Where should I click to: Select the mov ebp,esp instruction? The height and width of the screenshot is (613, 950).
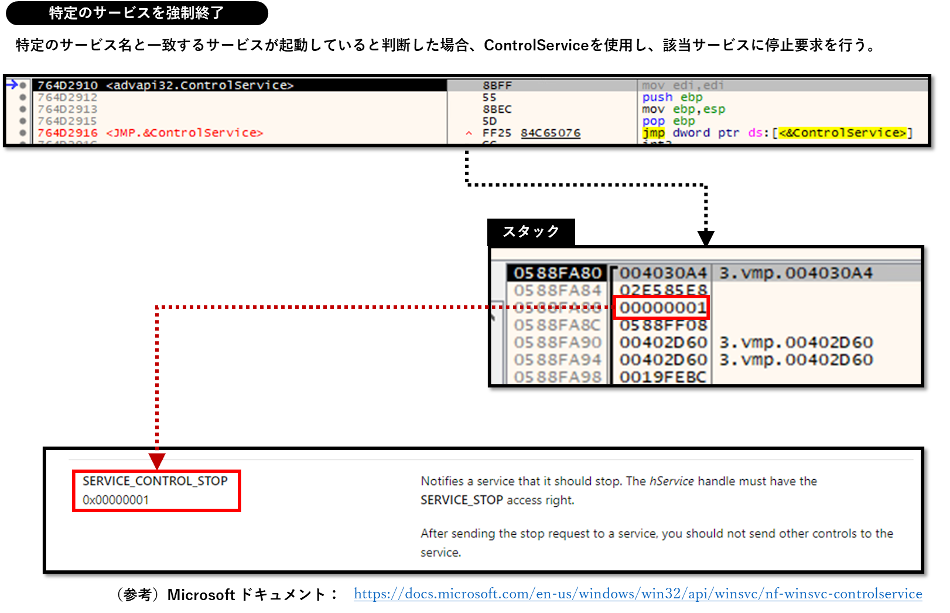coord(683,110)
